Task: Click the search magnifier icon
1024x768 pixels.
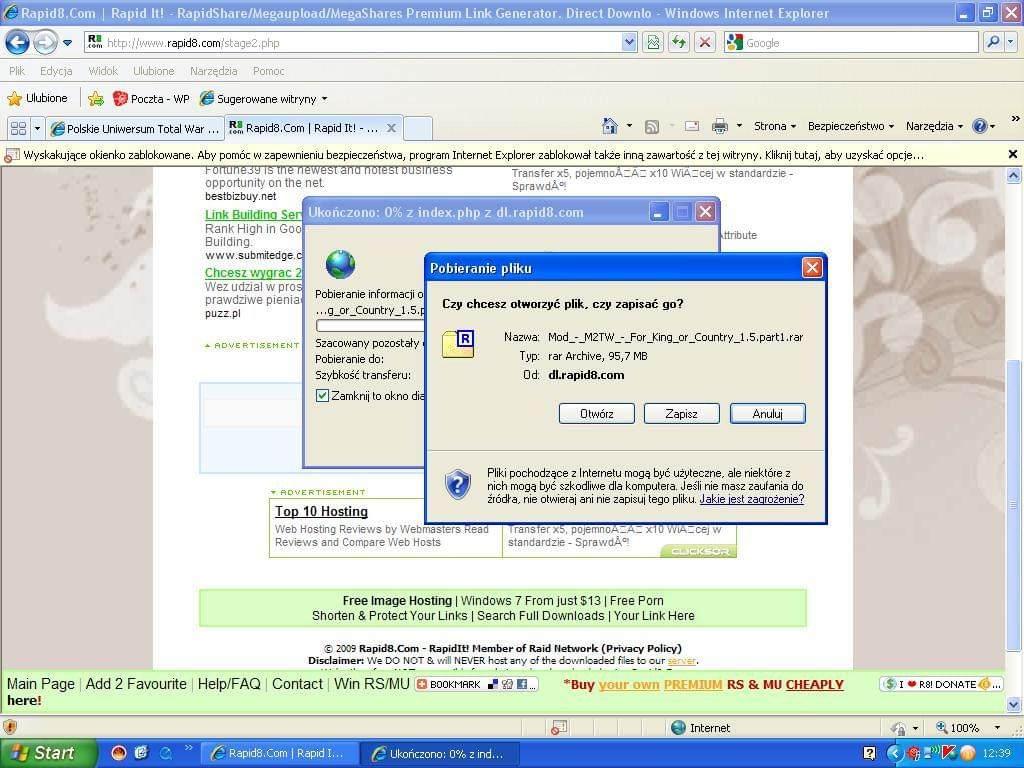Action: pyautogui.click(x=993, y=42)
